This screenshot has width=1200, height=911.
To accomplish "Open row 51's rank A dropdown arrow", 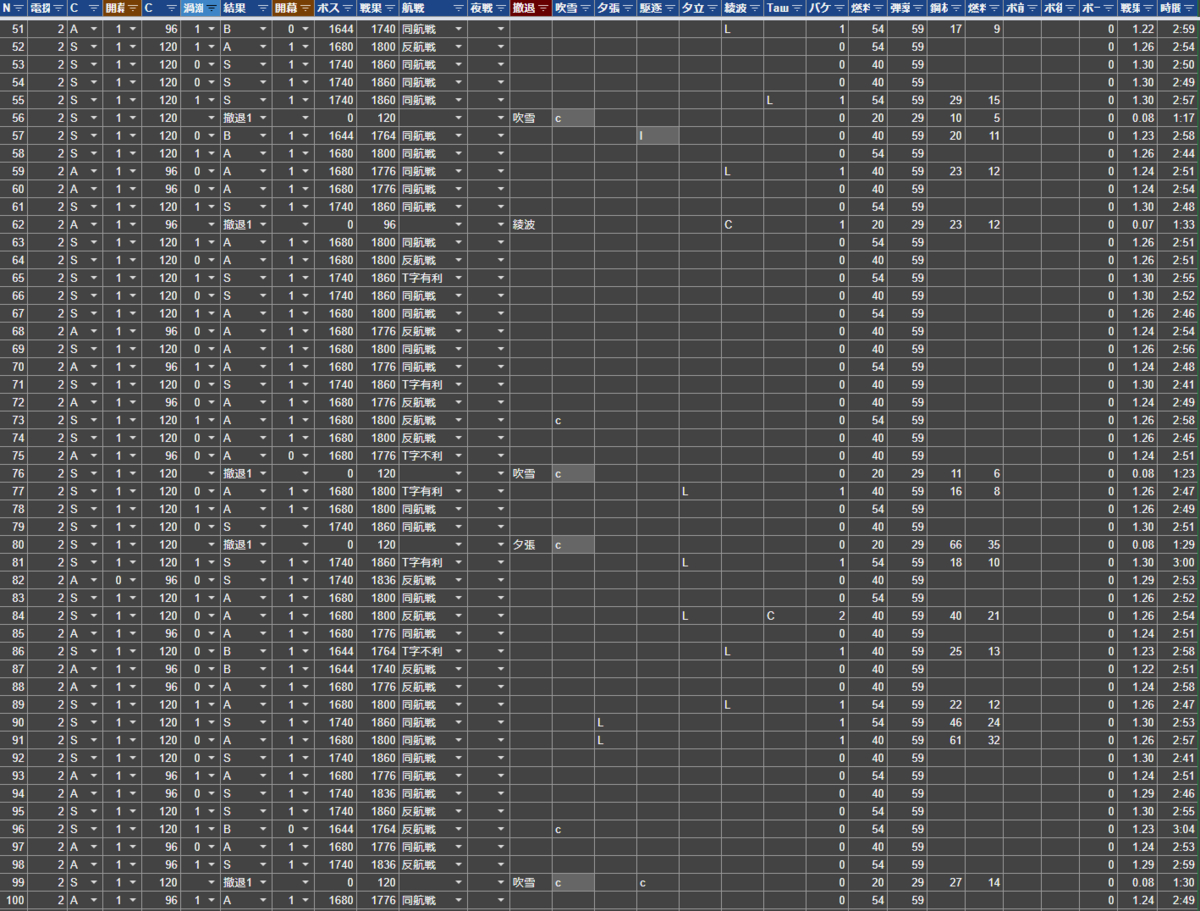I will (94, 29).
